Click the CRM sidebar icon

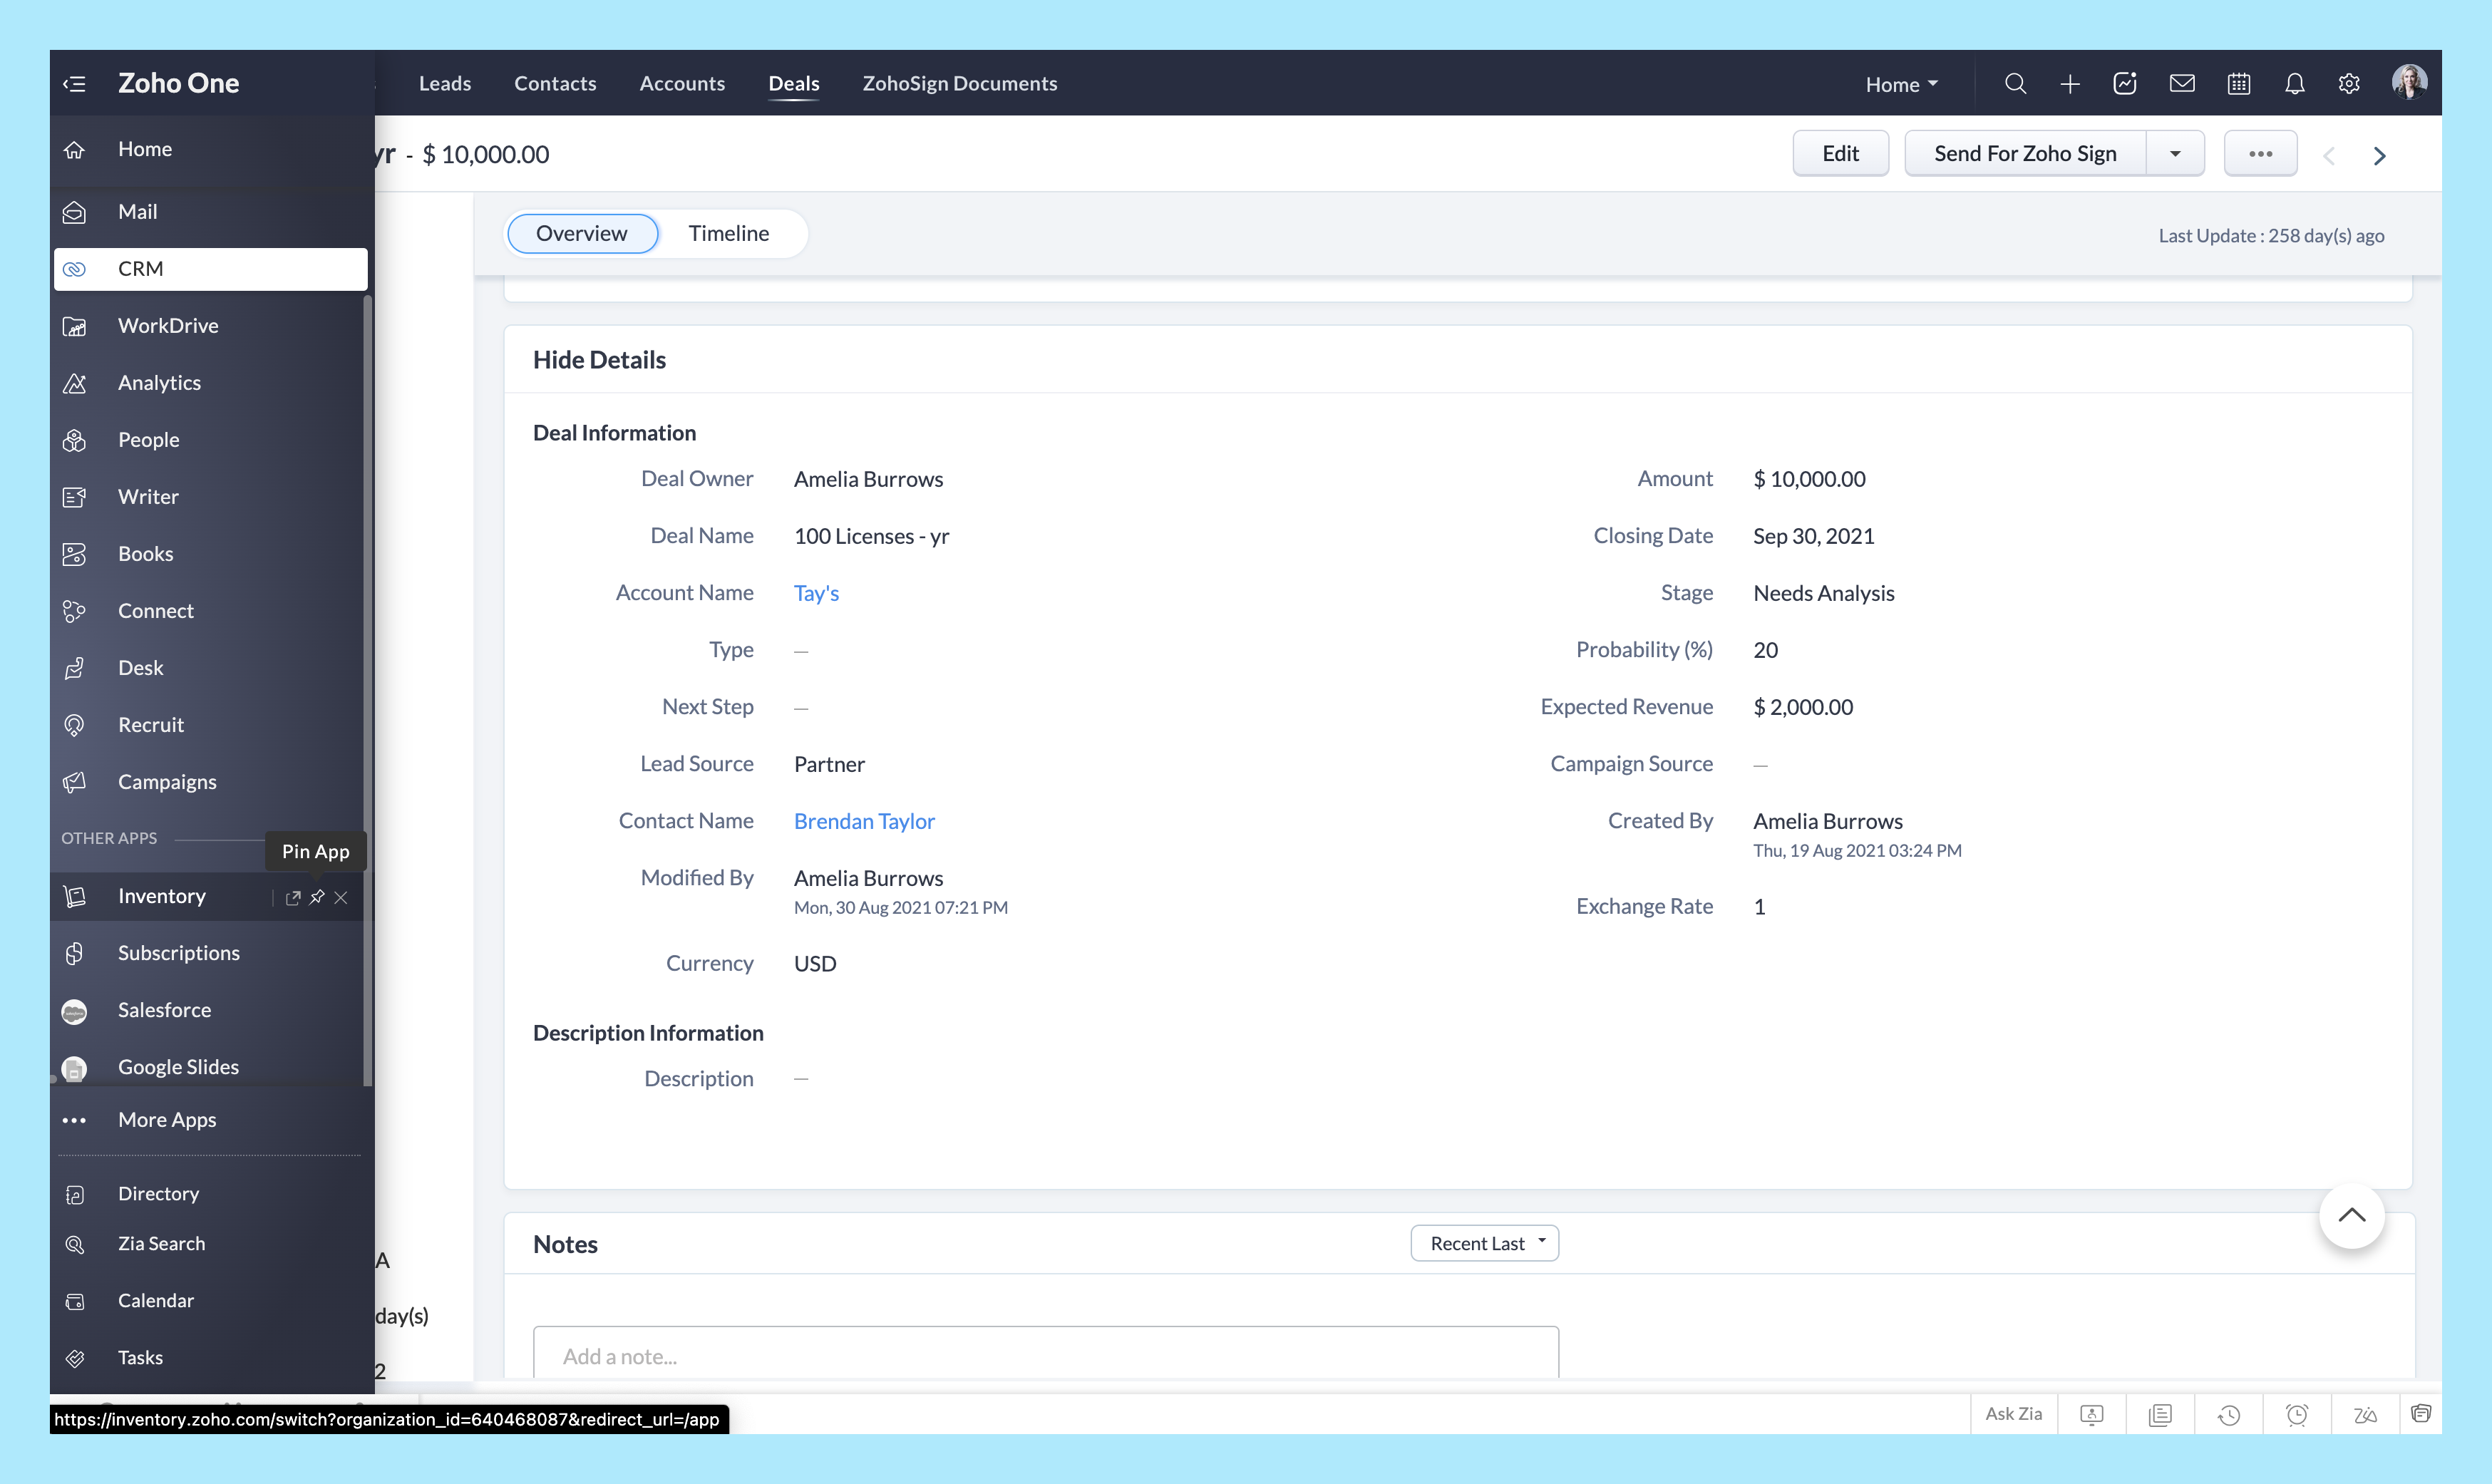pos(73,269)
